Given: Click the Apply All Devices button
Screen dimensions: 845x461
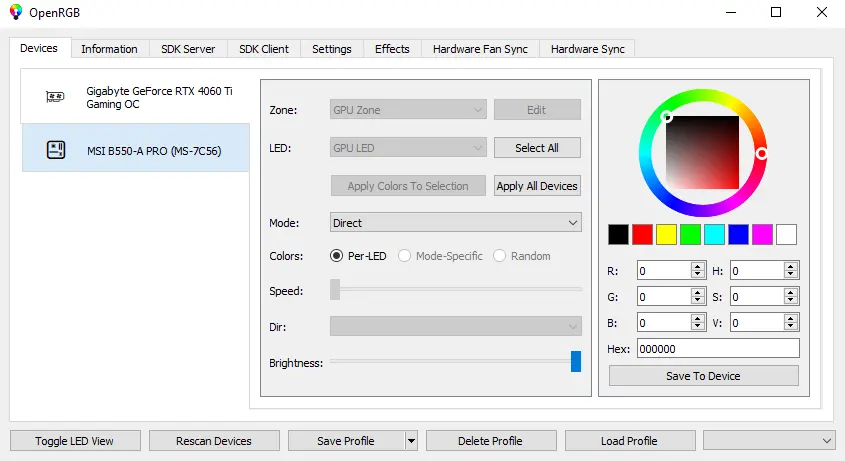Looking at the screenshot, I should point(537,186).
